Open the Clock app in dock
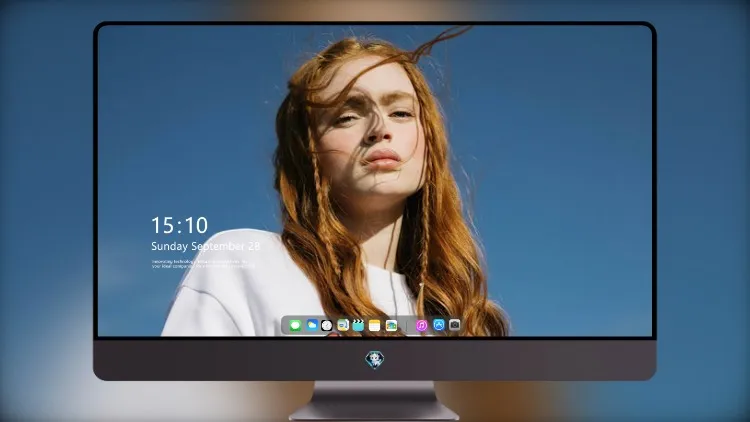This screenshot has width=750, height=422. pos(327,326)
